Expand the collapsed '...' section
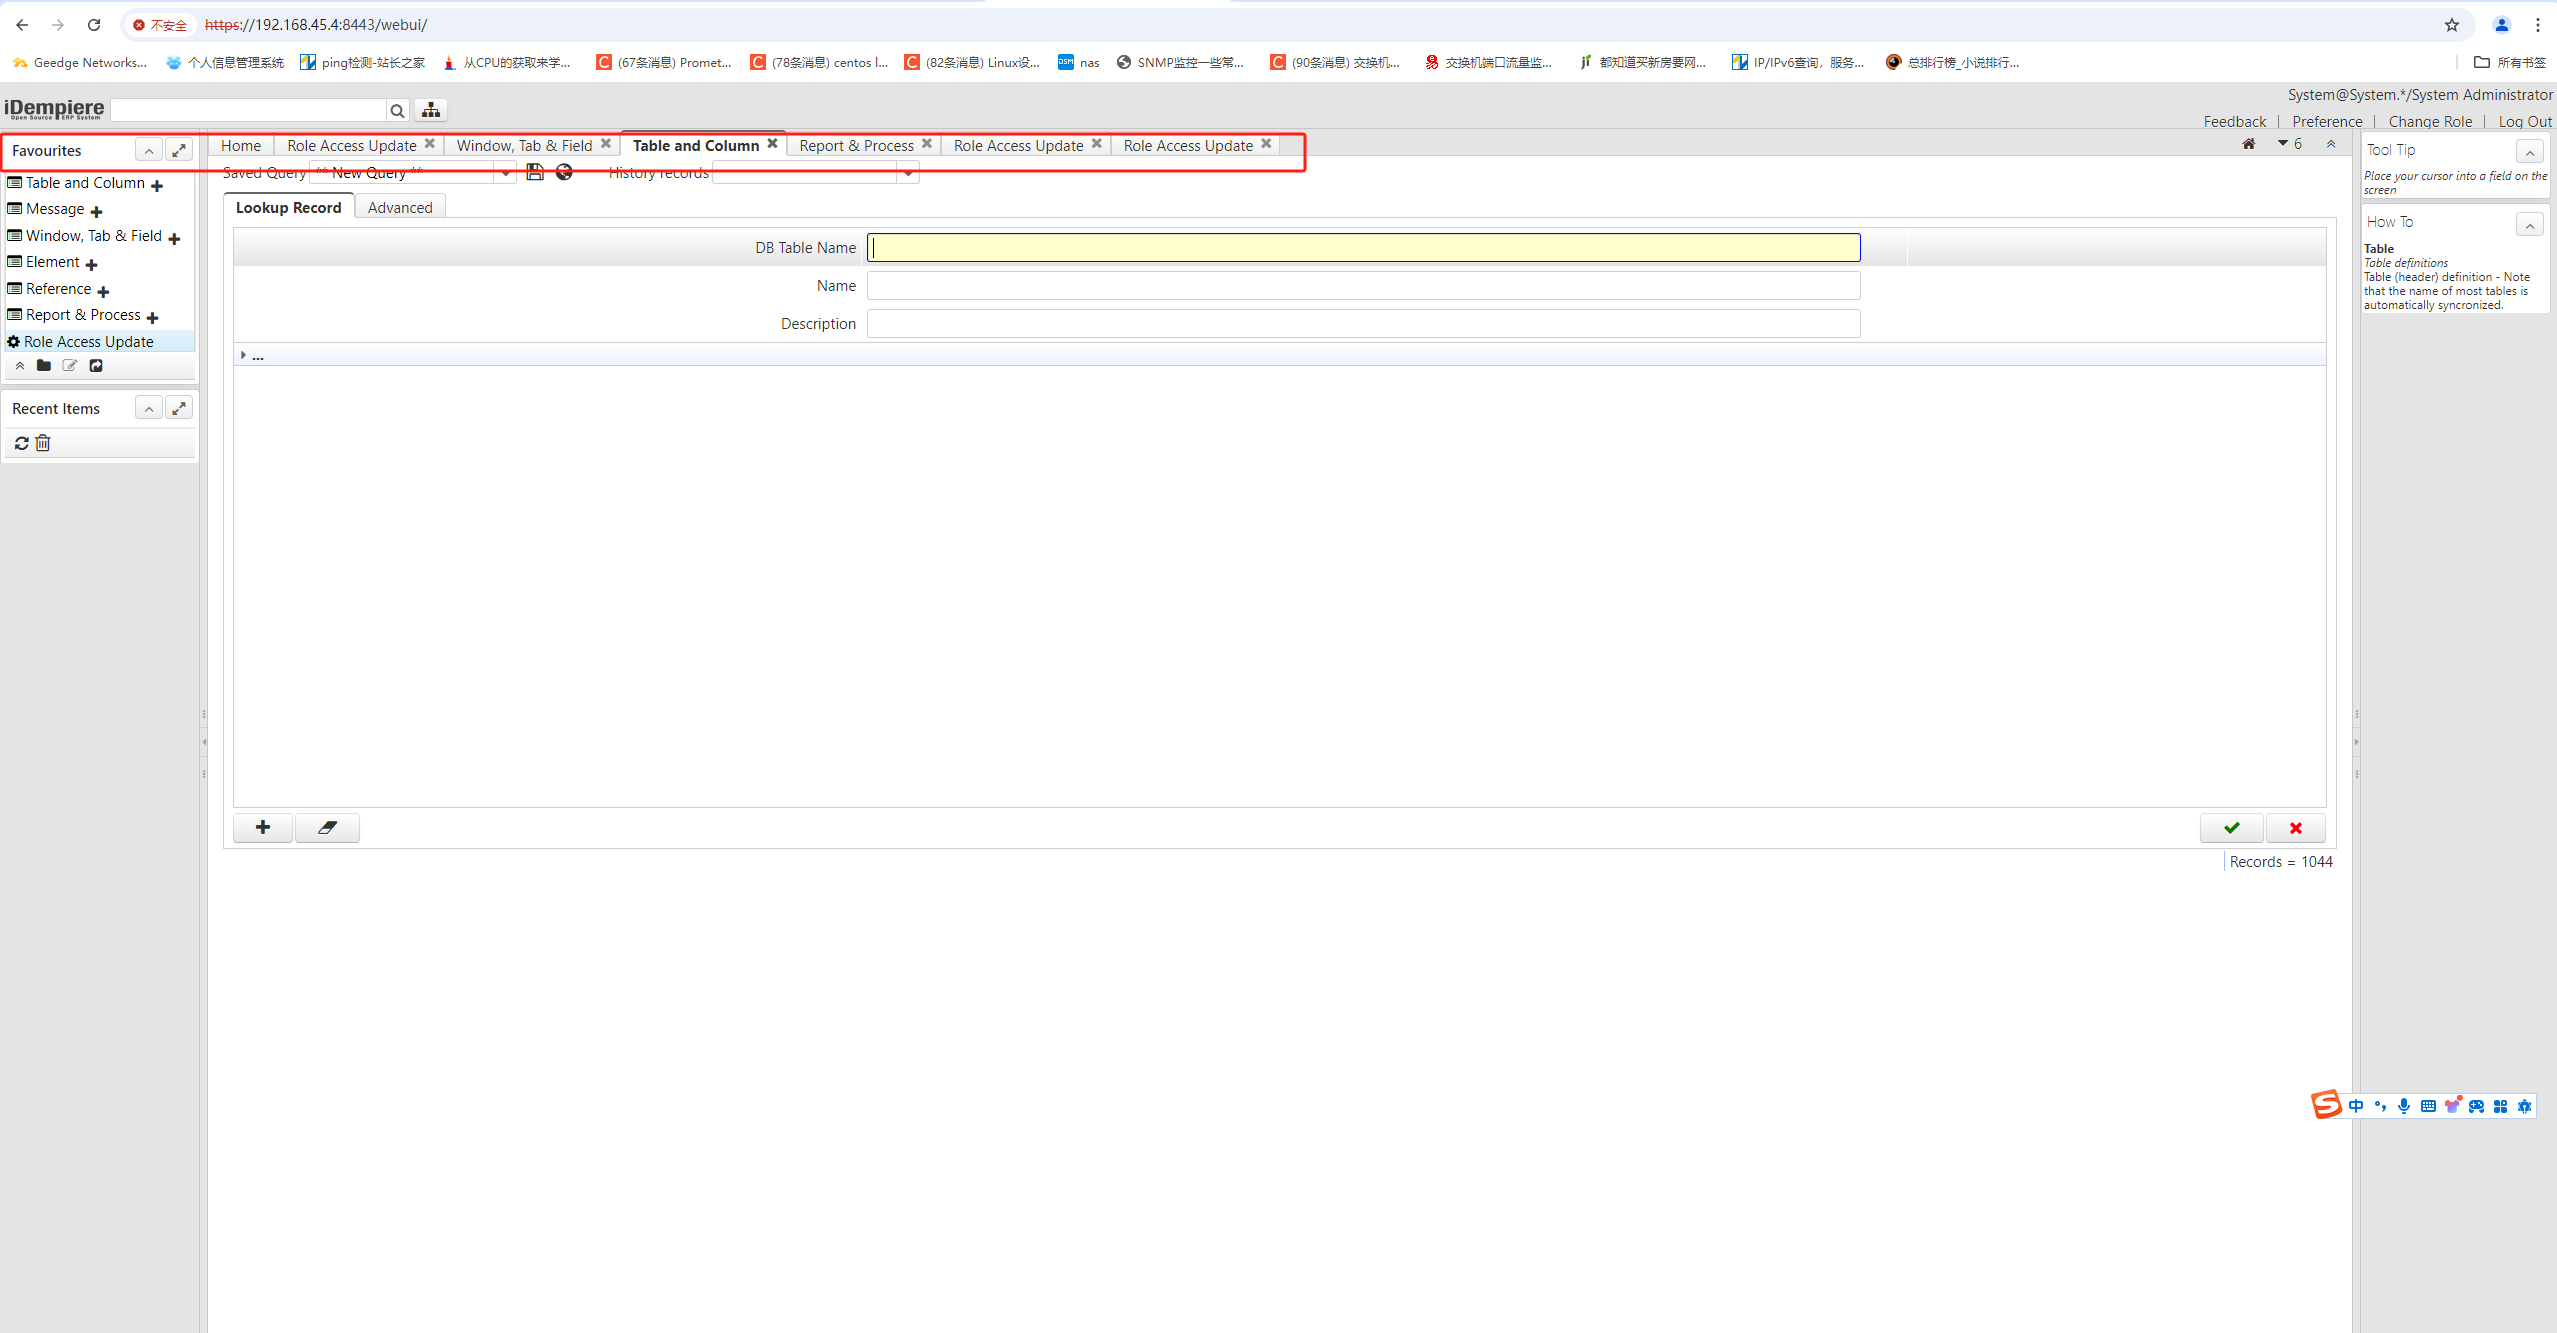This screenshot has height=1333, width=2557. click(243, 355)
